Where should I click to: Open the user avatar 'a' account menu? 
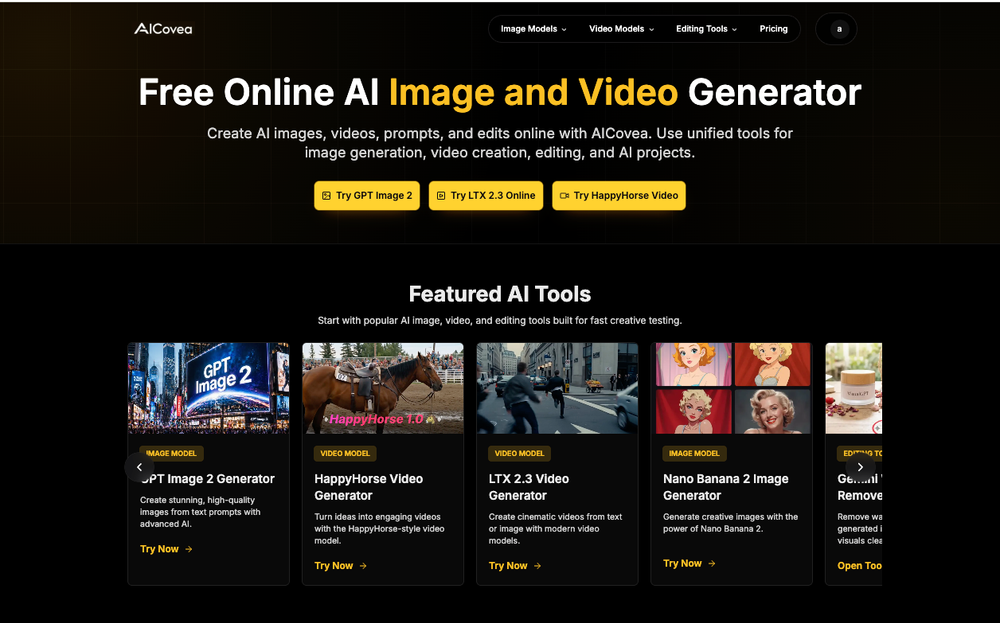(839, 29)
